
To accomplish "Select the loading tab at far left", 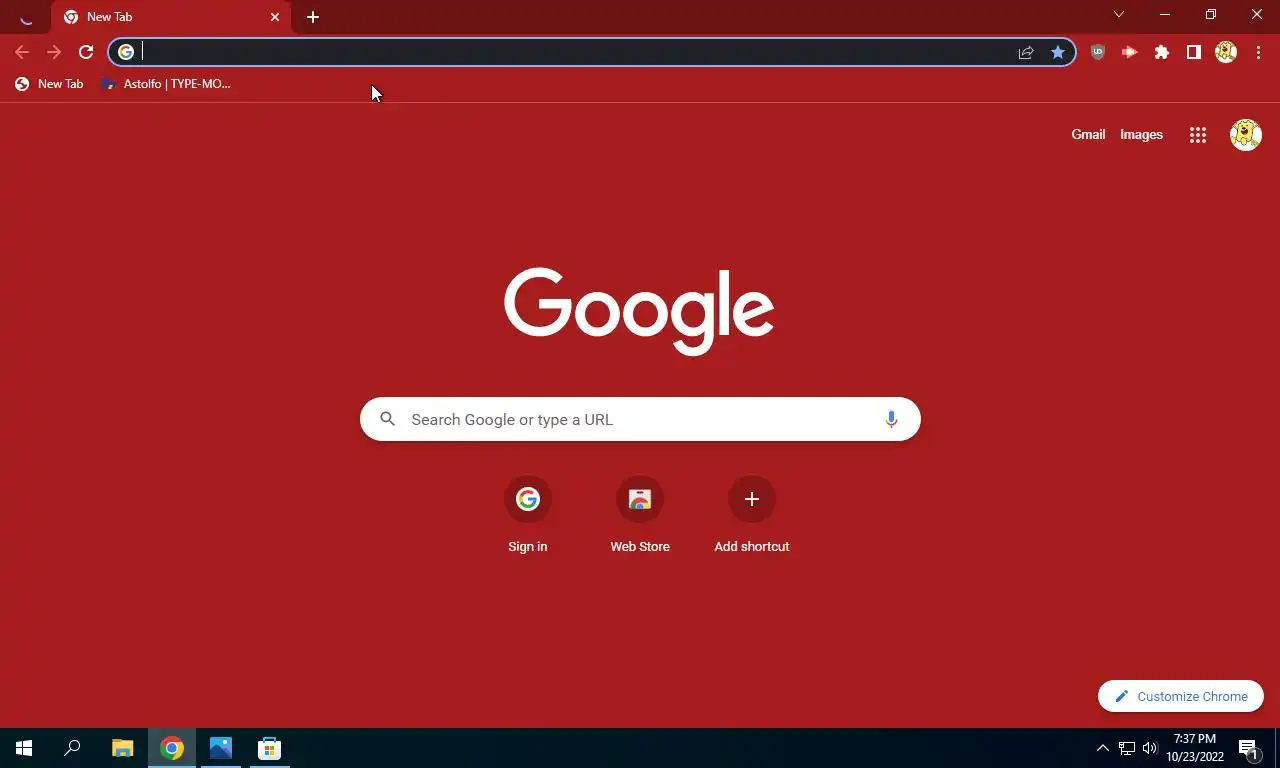I will [x=26, y=17].
